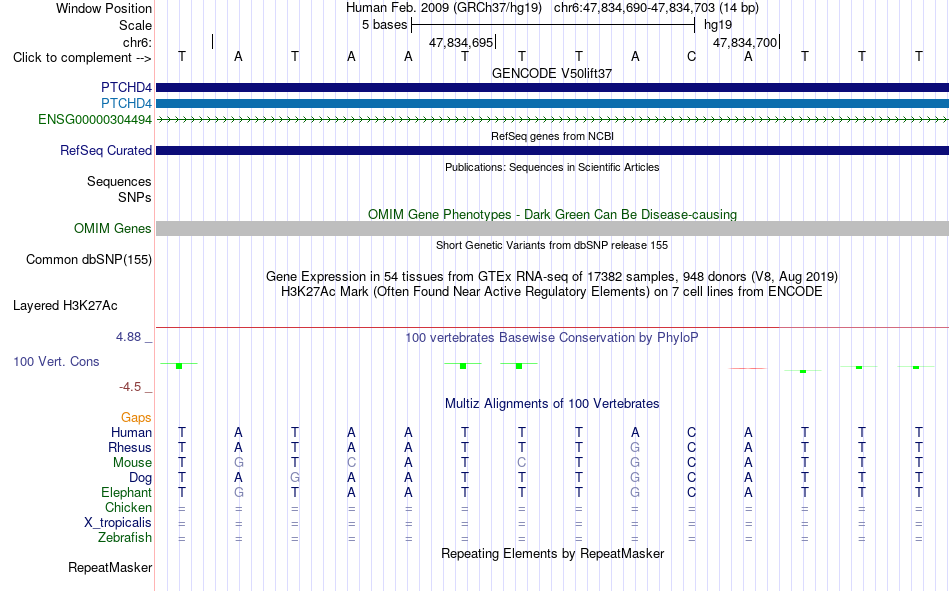Image resolution: width=950 pixels, height=591 pixels.
Task: Click the dark blue GENCODE PTCHD4 gene bar
Action: pyautogui.click(x=553, y=87)
